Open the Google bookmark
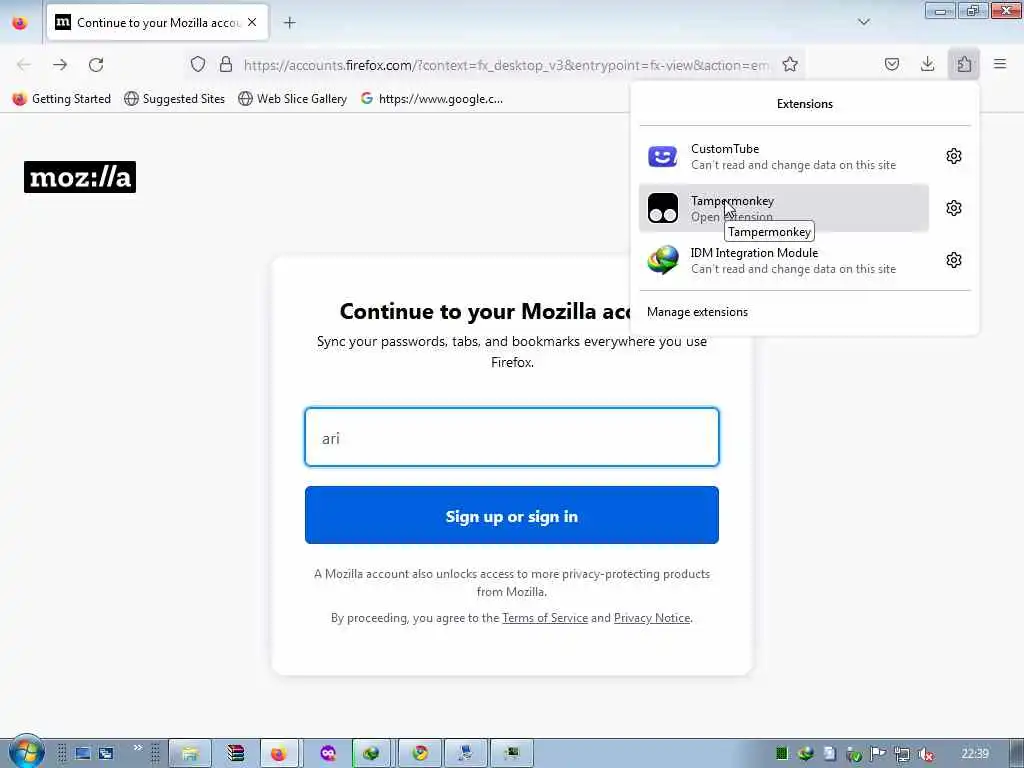 click(432, 99)
